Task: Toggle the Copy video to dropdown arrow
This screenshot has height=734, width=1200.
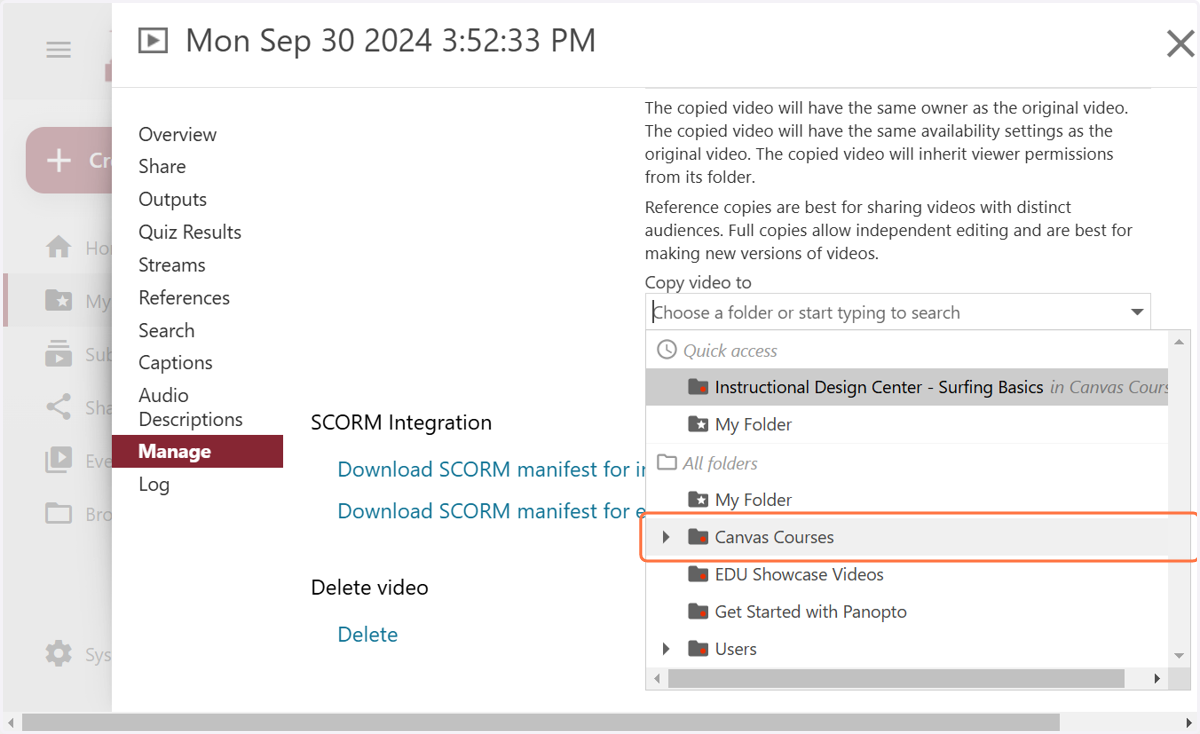Action: point(1137,312)
